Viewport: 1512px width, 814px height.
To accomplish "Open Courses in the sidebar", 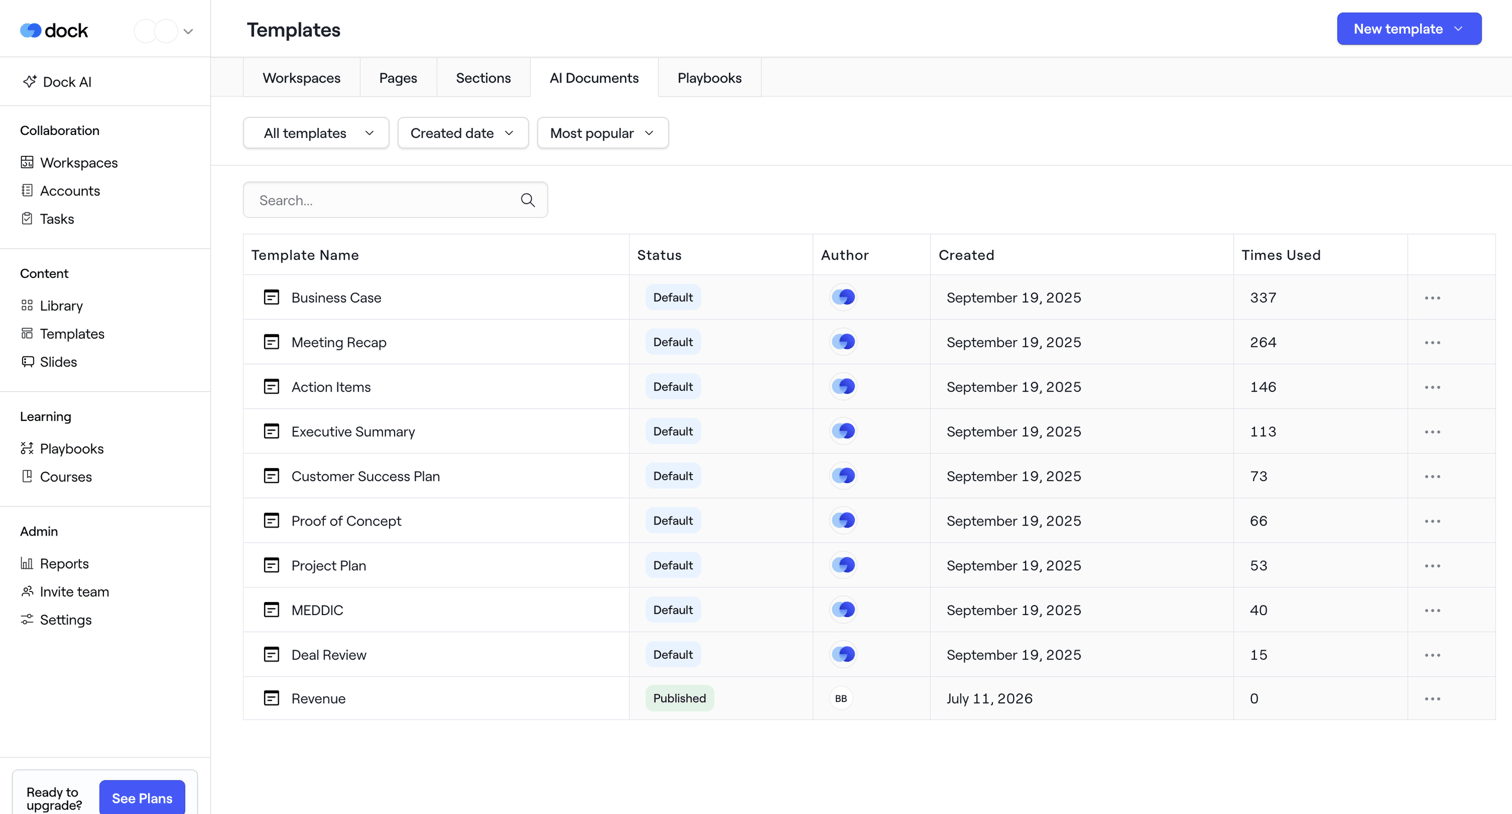I will pyautogui.click(x=56, y=476).
